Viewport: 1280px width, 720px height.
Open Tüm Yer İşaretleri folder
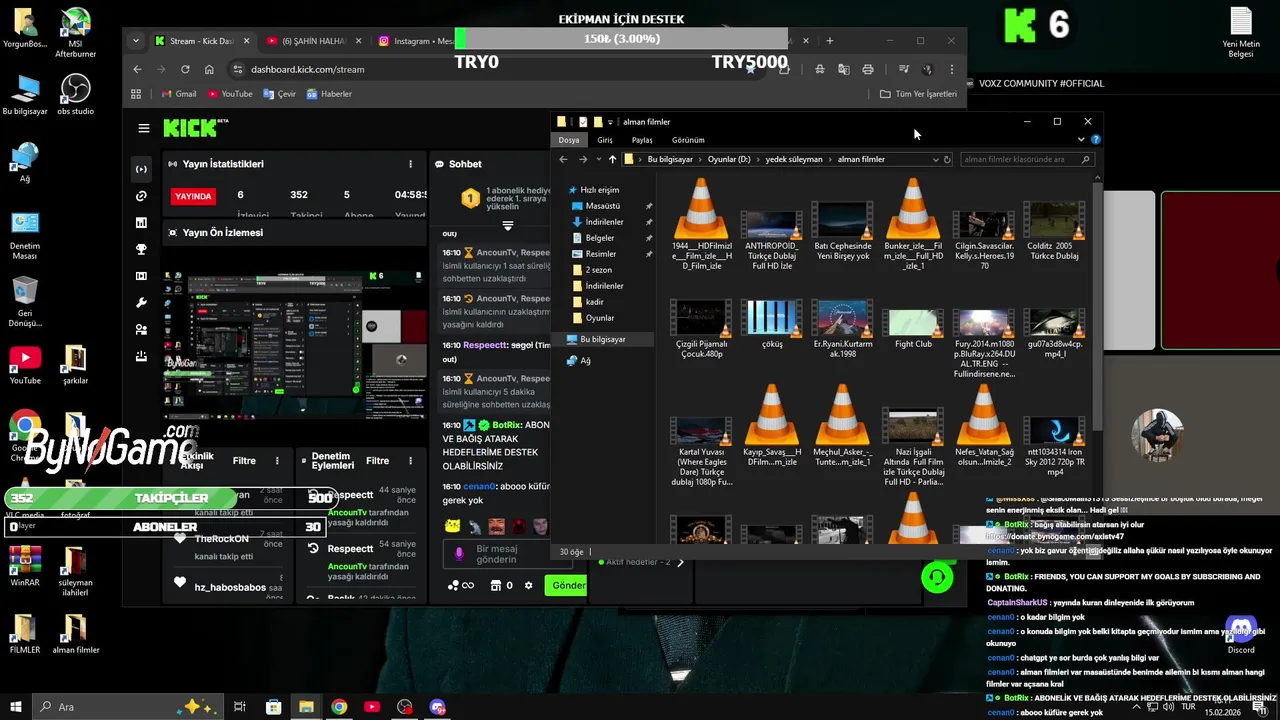click(x=918, y=94)
